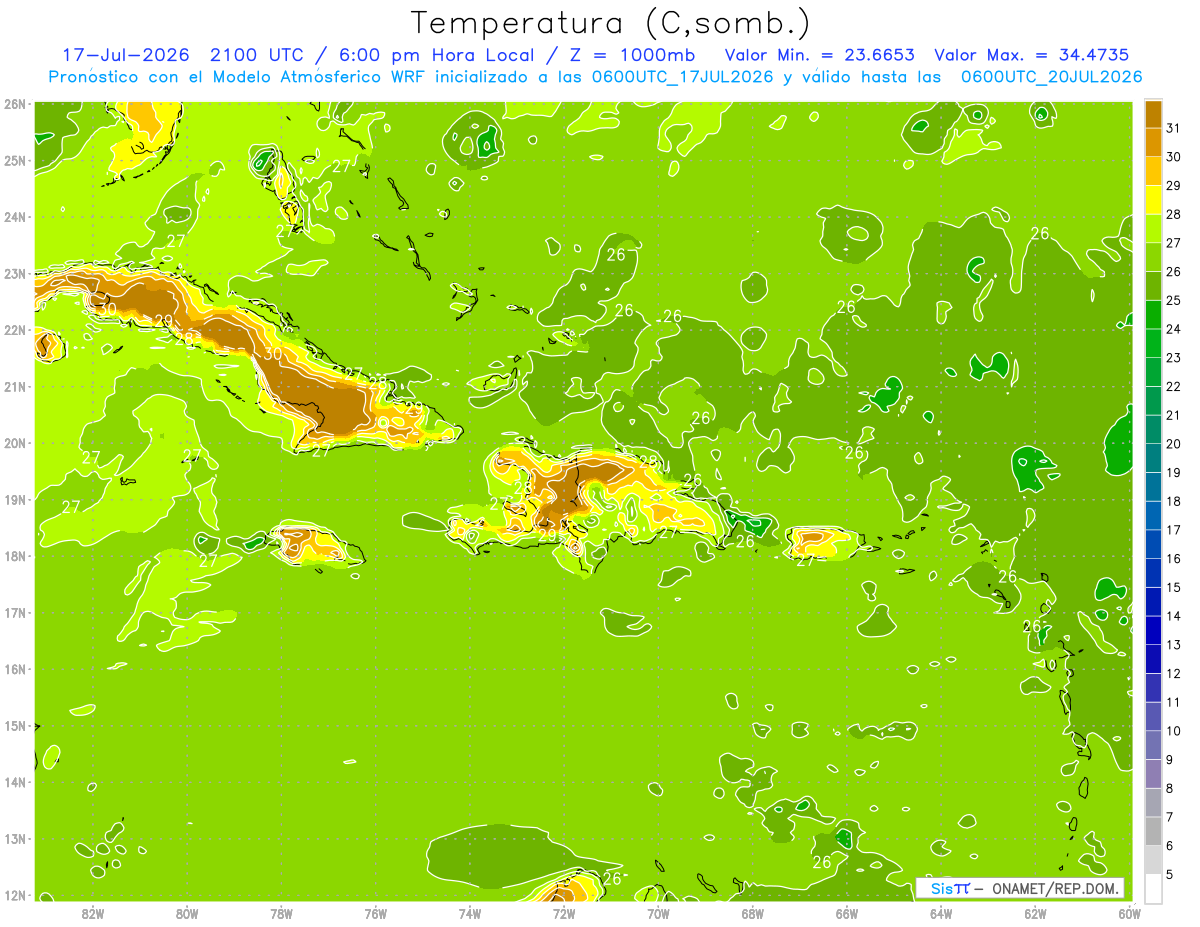1200x927 pixels.
Task: Click the "25N" latitude label
Action: 16,160
